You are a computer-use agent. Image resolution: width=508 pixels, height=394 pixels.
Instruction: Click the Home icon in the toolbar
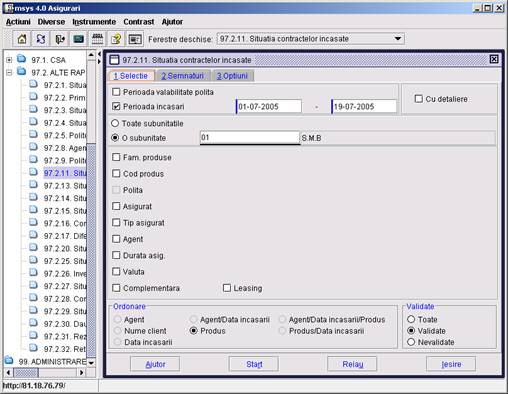click(22, 39)
